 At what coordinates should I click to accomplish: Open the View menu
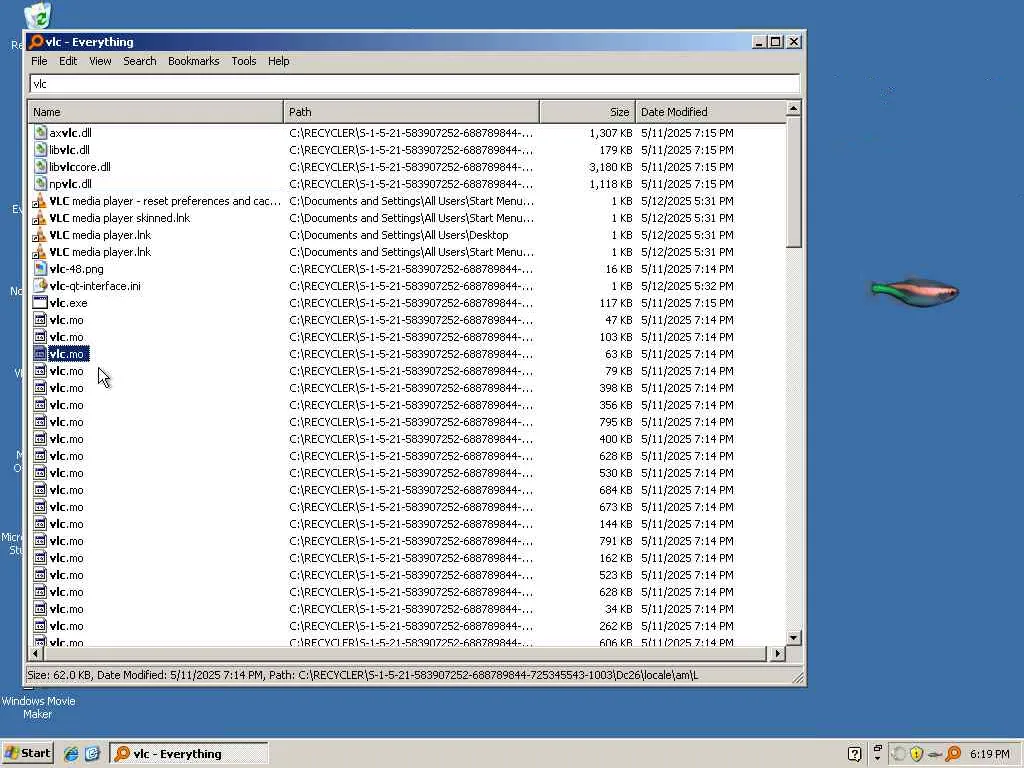point(100,61)
